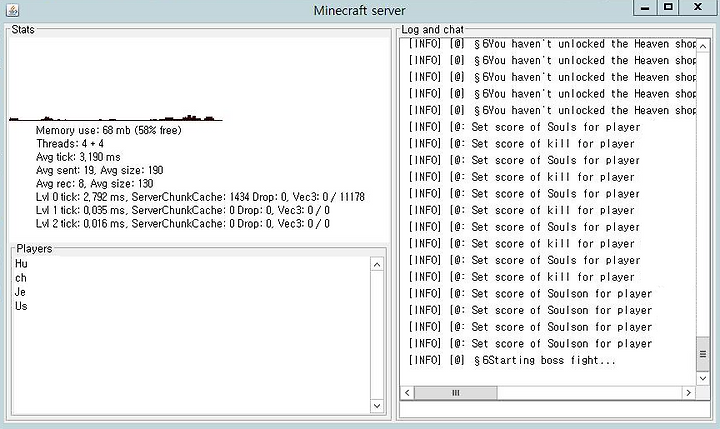Click the Java icon in the title bar
The image size is (720, 429).
[x=13, y=10]
